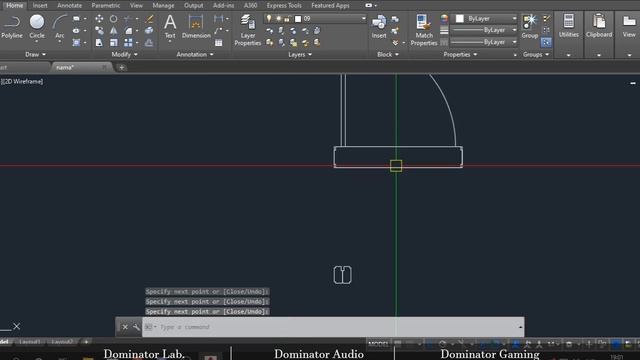Image resolution: width=640 pixels, height=360 pixels.
Task: Activate the Mirror tool
Action: 113,31
